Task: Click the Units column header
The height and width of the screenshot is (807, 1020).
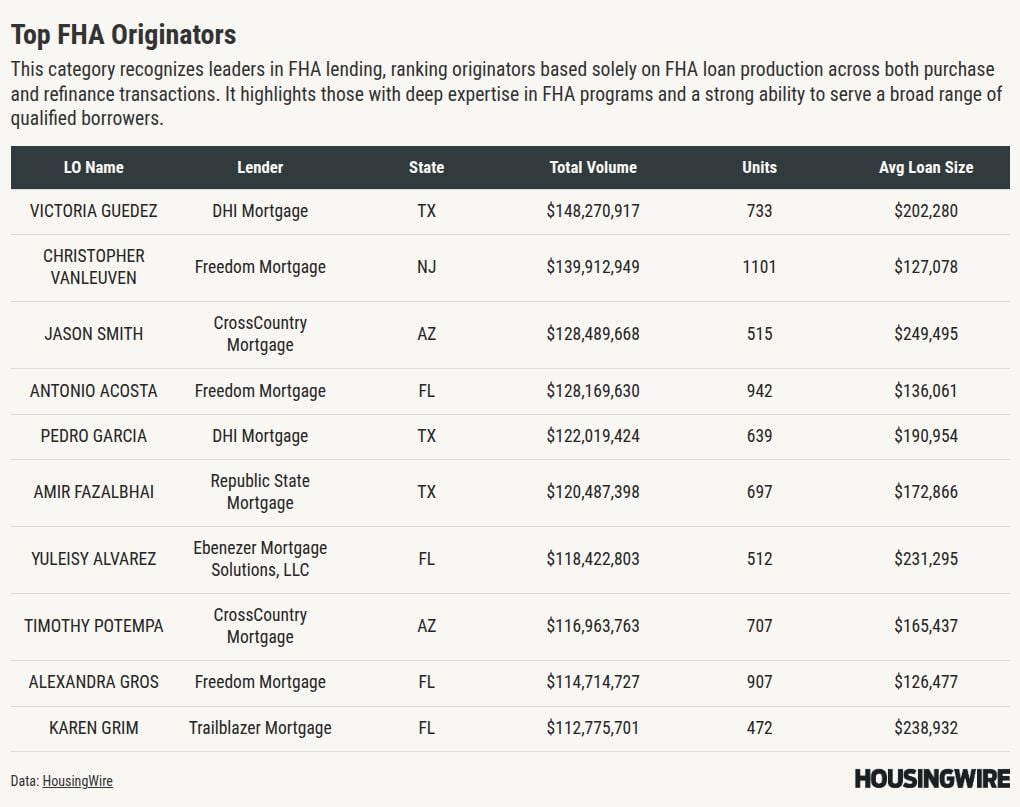Action: [759, 167]
